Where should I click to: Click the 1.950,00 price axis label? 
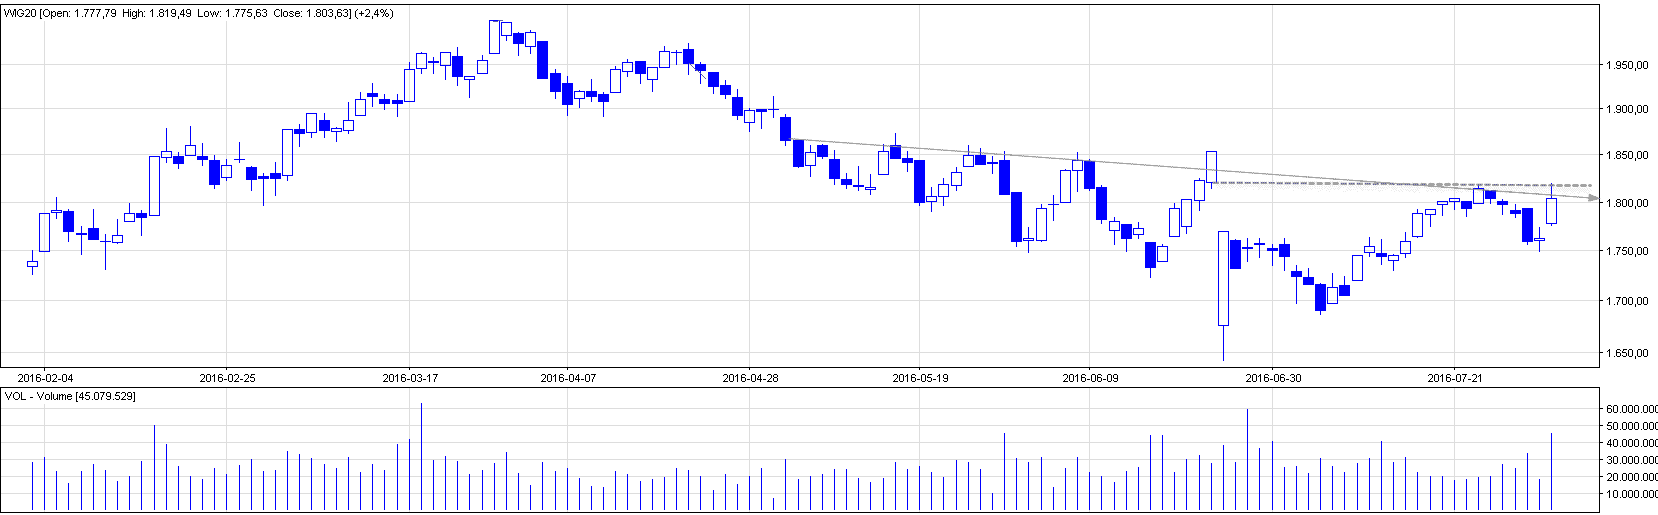point(1627,65)
